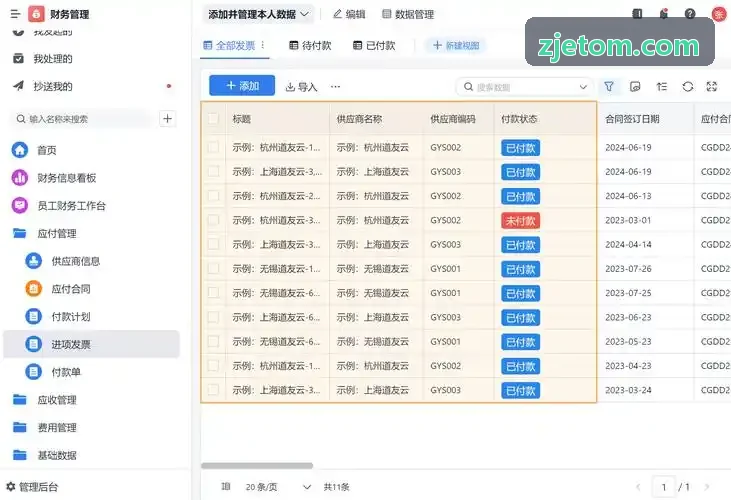Check the 杭州道友云-2... row checkbox

pos(213,196)
